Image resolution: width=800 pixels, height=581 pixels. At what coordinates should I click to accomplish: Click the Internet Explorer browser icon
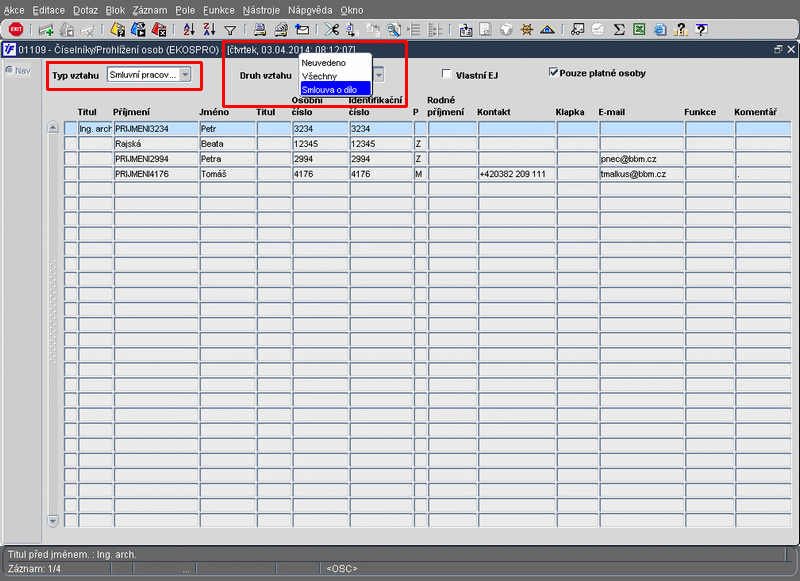coord(660,30)
